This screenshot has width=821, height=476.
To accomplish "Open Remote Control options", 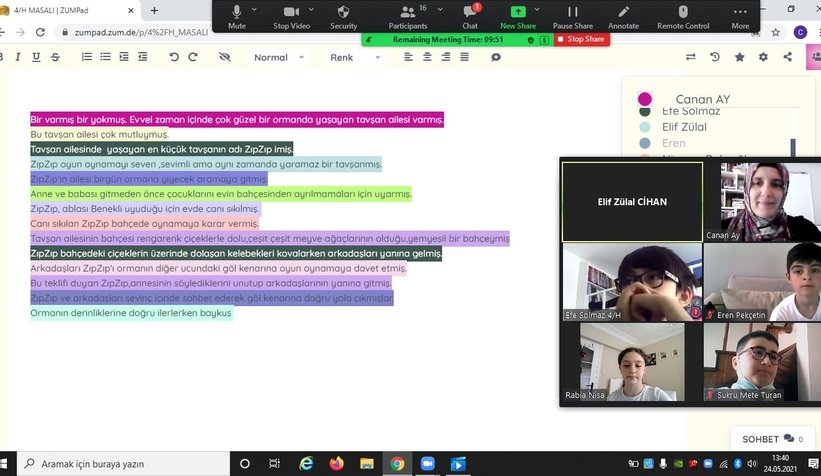I will pyautogui.click(x=683, y=16).
